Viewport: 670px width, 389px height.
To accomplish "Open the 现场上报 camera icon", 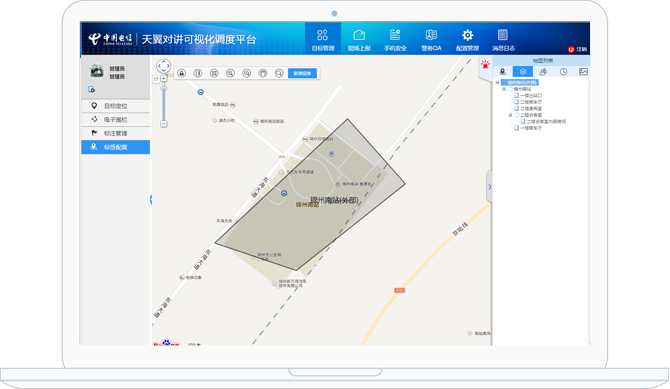I will click(x=359, y=35).
